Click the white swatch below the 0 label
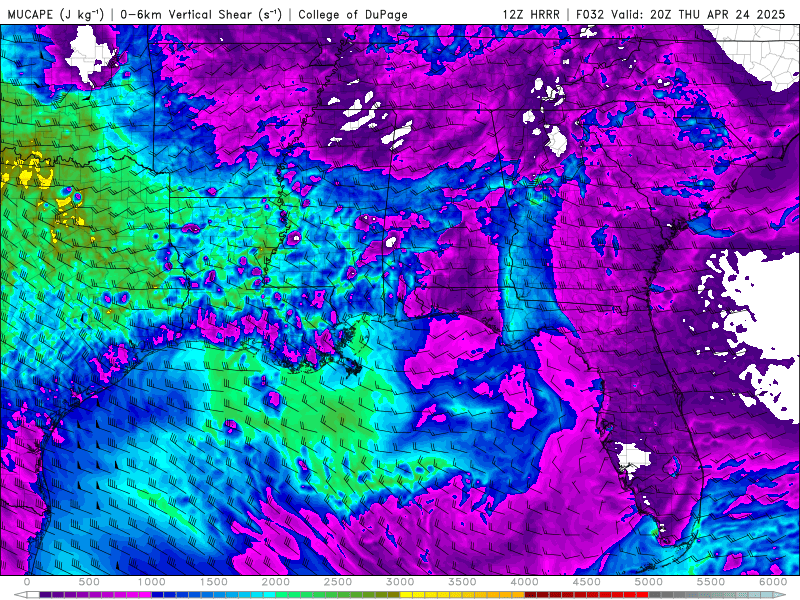800x600 pixels. pos(33,595)
